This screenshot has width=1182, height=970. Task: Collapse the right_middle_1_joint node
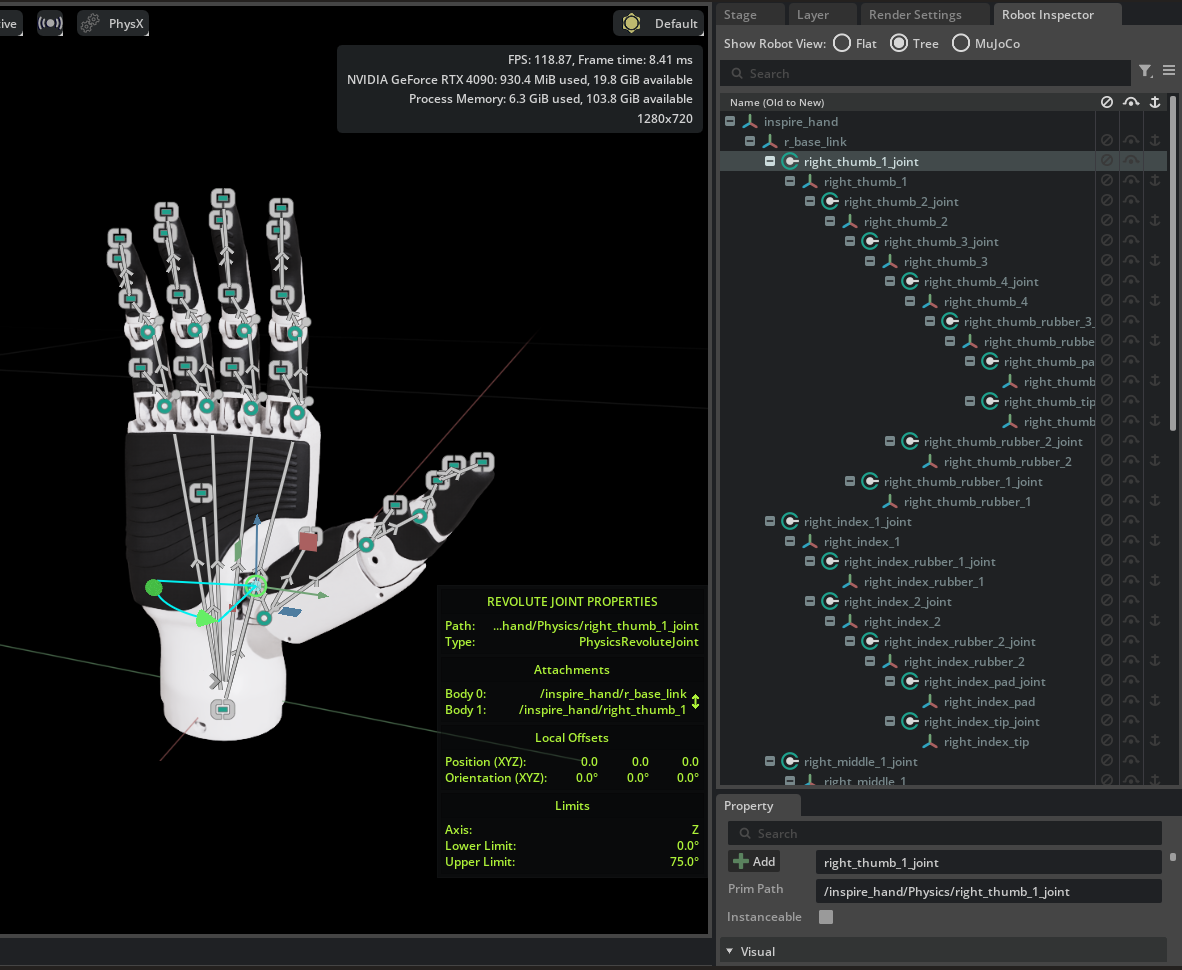point(770,761)
